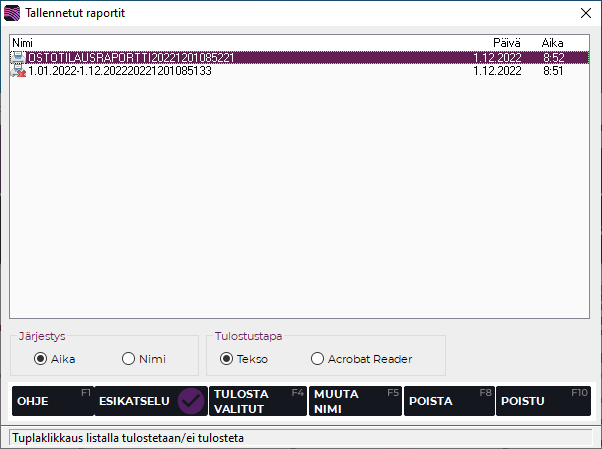
Task: Click the status bar hint text
Action: 128,438
